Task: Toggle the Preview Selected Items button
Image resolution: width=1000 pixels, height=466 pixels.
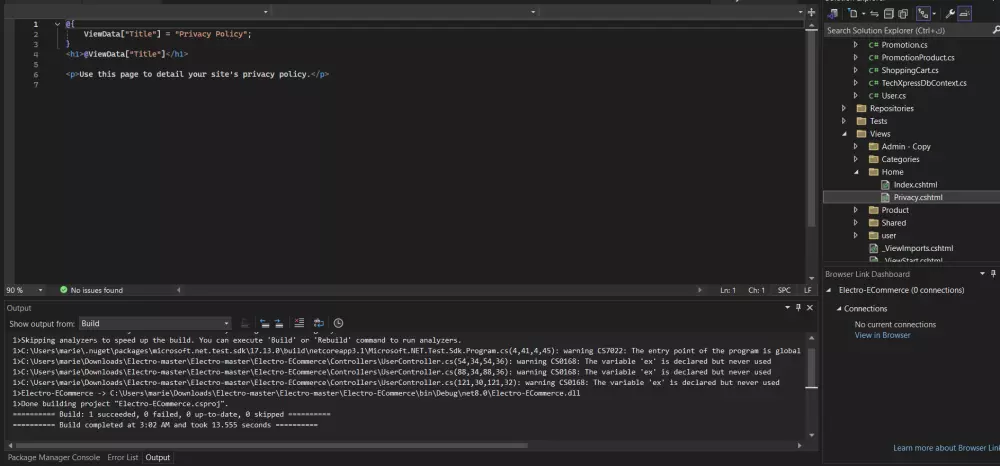Action: click(964, 13)
